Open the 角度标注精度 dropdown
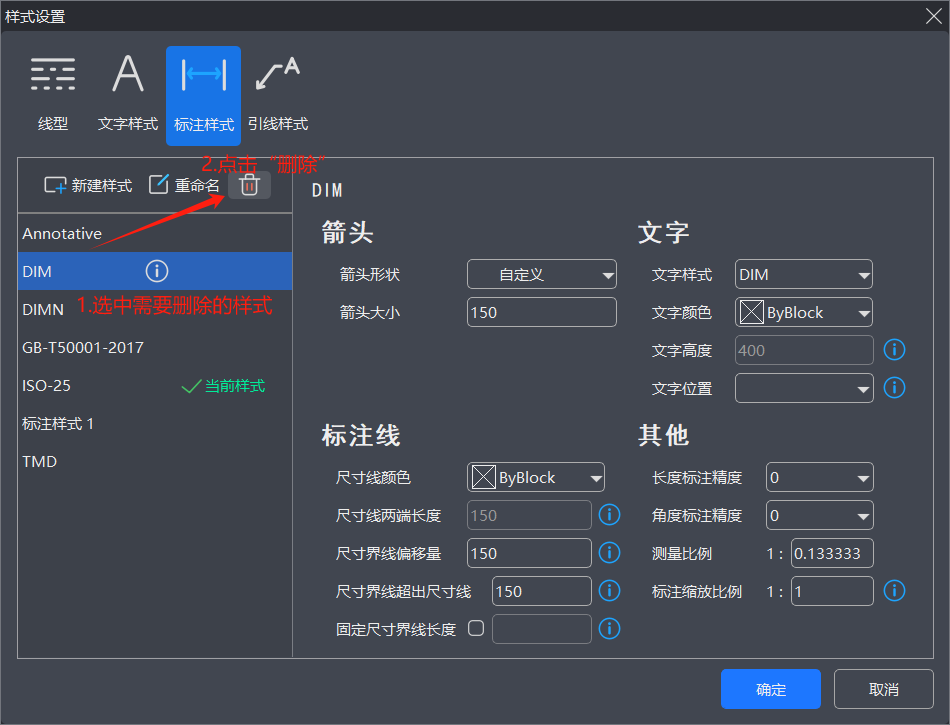 click(x=819, y=516)
